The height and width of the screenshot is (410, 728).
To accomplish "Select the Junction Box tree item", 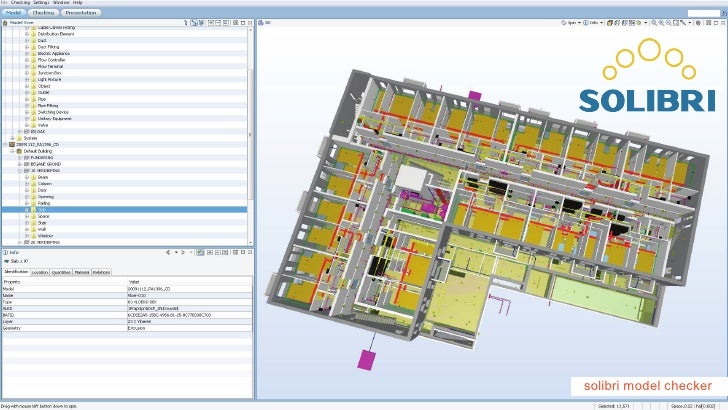I will (50, 73).
